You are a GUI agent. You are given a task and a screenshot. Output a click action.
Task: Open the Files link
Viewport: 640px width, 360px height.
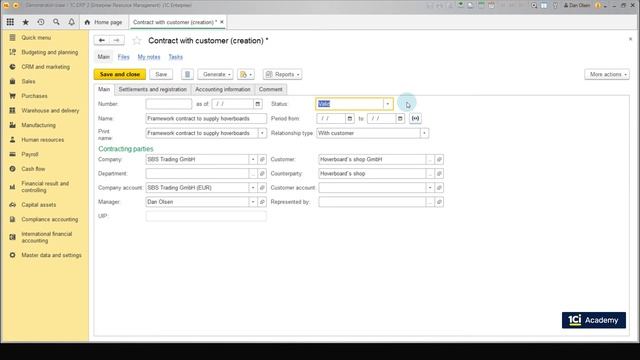tap(123, 57)
